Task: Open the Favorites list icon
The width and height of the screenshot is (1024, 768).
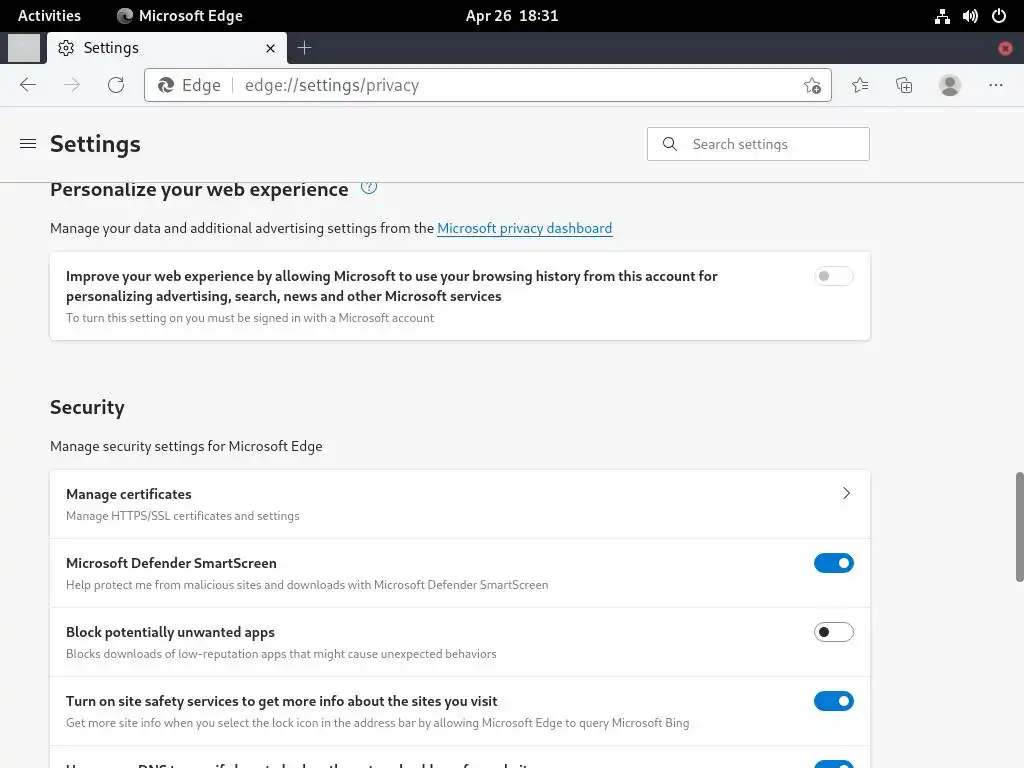Action: [x=860, y=85]
